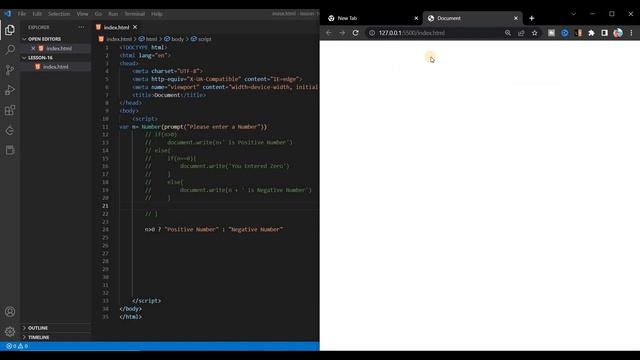Click the share page icon in address bar
This screenshot has width=640, height=360.
521,33
